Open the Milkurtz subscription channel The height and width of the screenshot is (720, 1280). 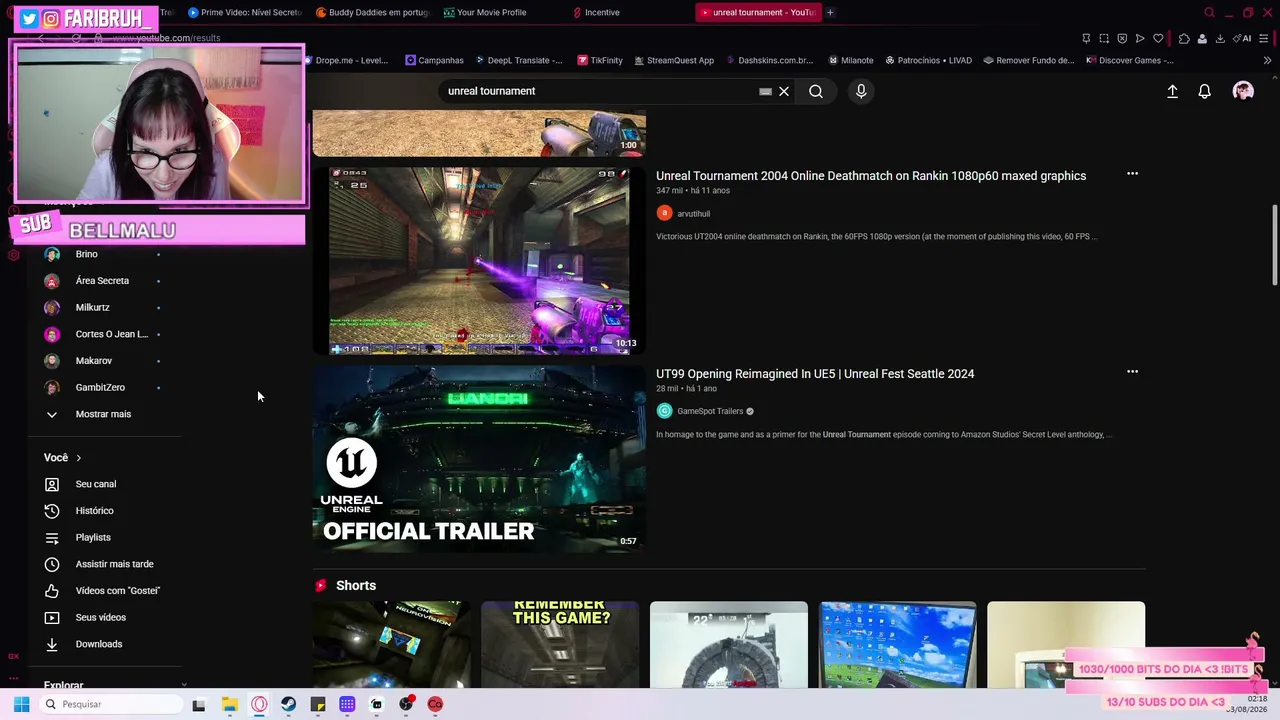tap(92, 308)
